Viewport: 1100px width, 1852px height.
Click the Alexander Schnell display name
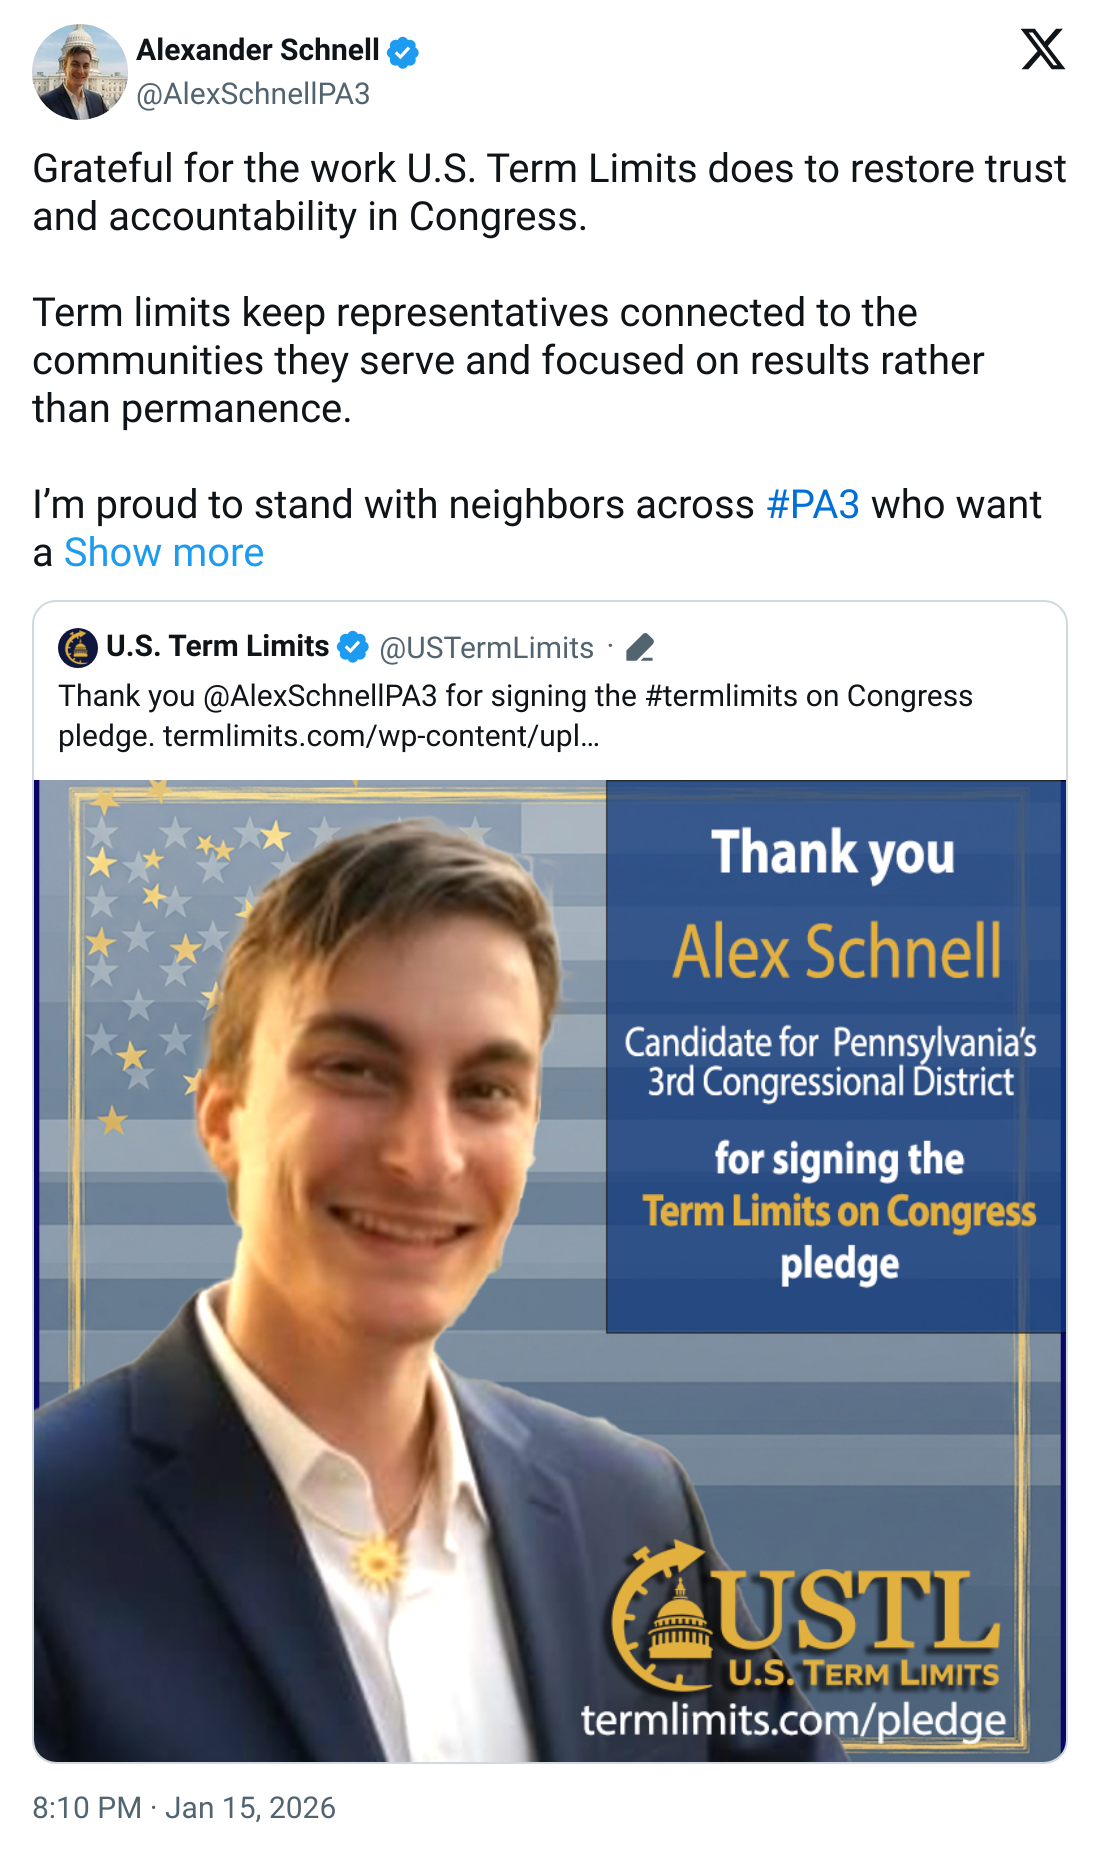(258, 50)
